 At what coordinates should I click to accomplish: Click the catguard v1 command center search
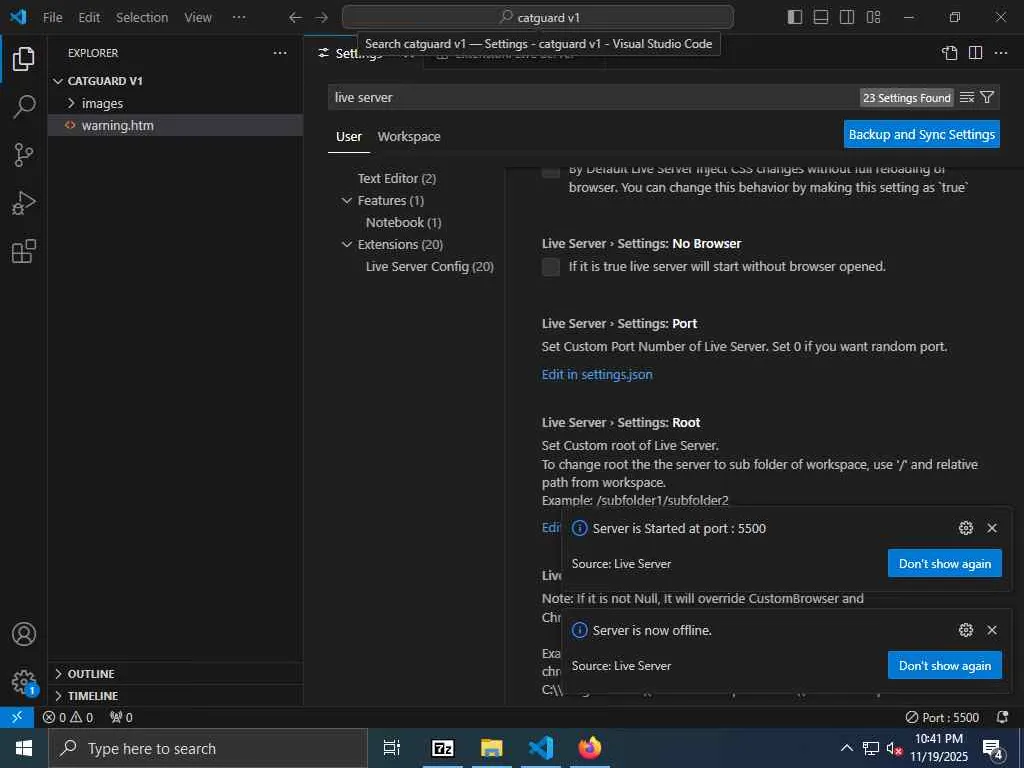(537, 18)
